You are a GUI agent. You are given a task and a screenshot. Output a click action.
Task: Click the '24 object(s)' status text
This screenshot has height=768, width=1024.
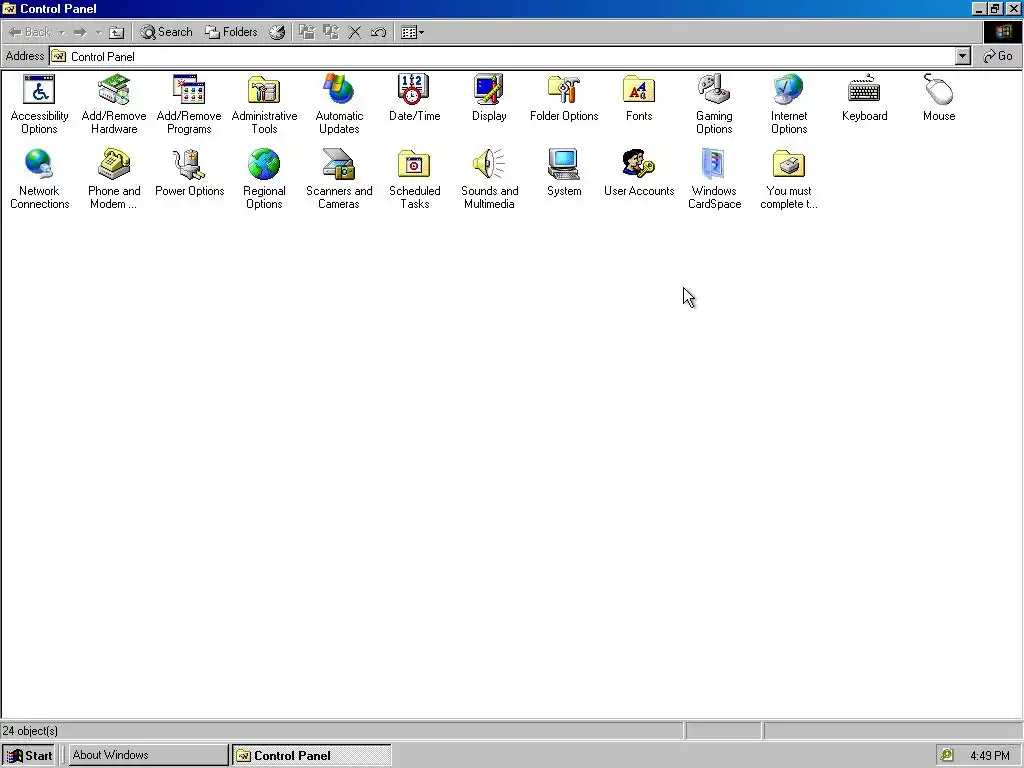tap(30, 731)
